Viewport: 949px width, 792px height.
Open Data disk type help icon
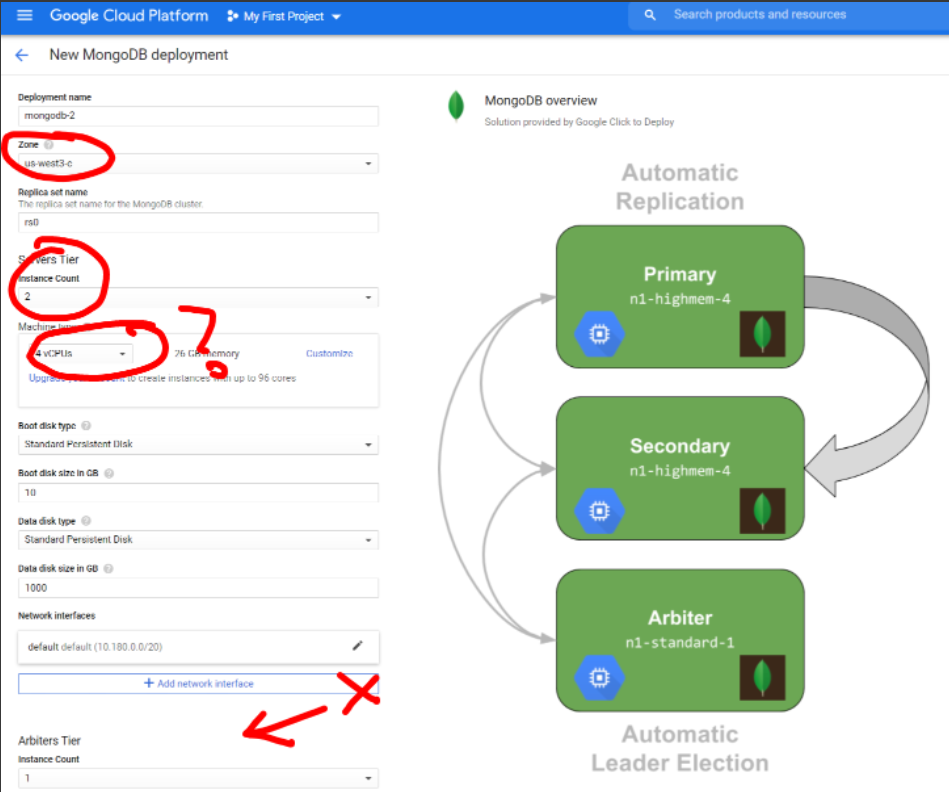pyautogui.click(x=86, y=521)
